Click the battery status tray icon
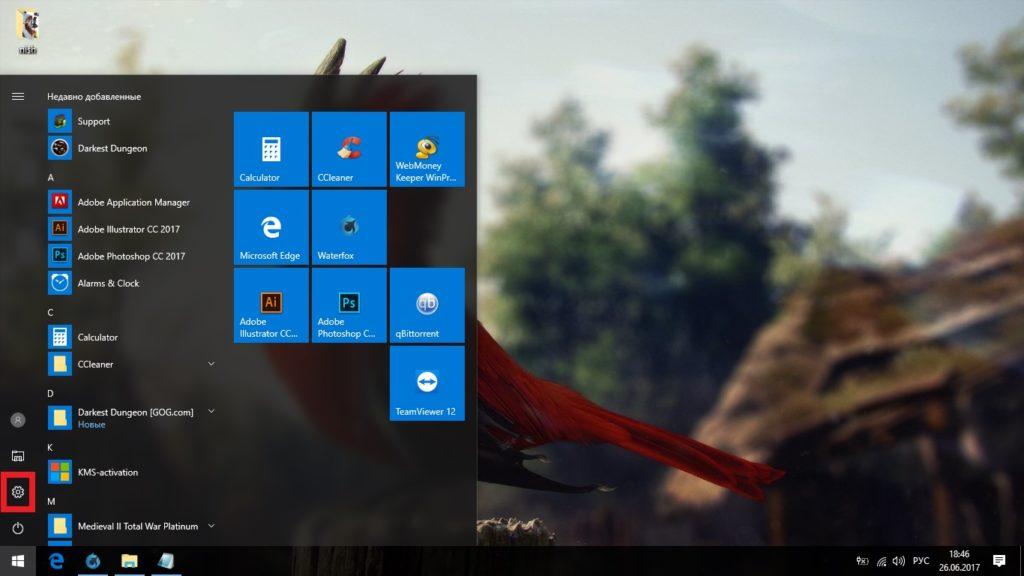This screenshot has width=1024, height=576. point(863,561)
